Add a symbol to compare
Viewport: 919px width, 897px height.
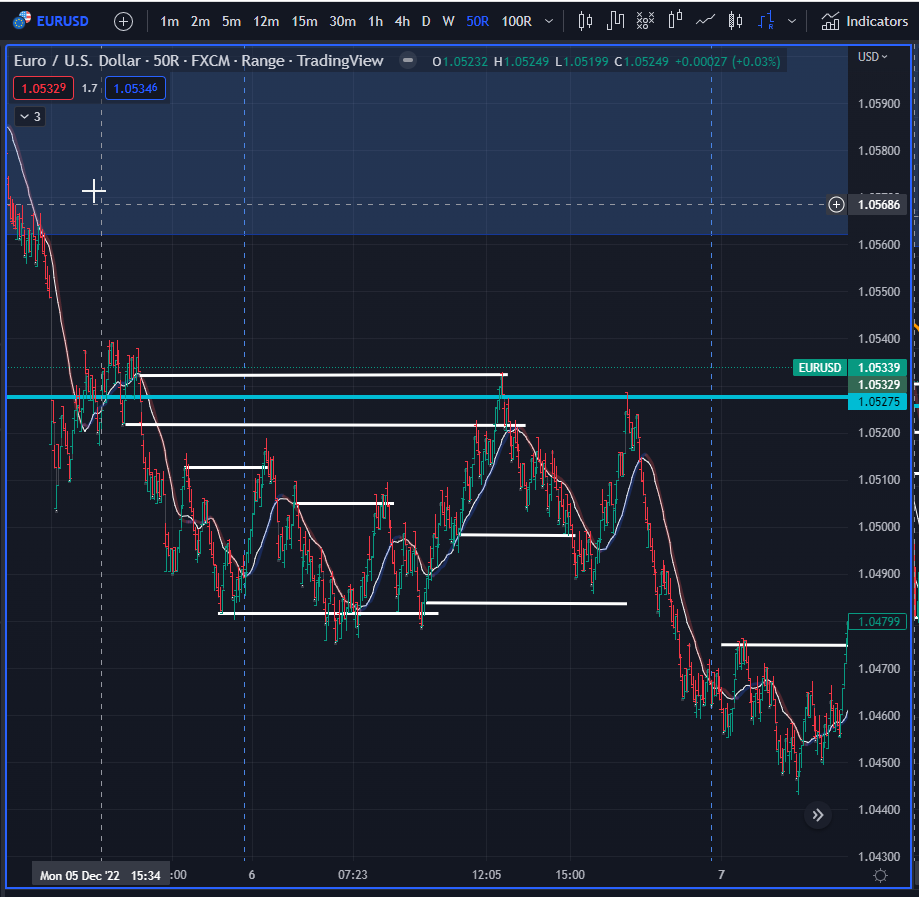(123, 22)
